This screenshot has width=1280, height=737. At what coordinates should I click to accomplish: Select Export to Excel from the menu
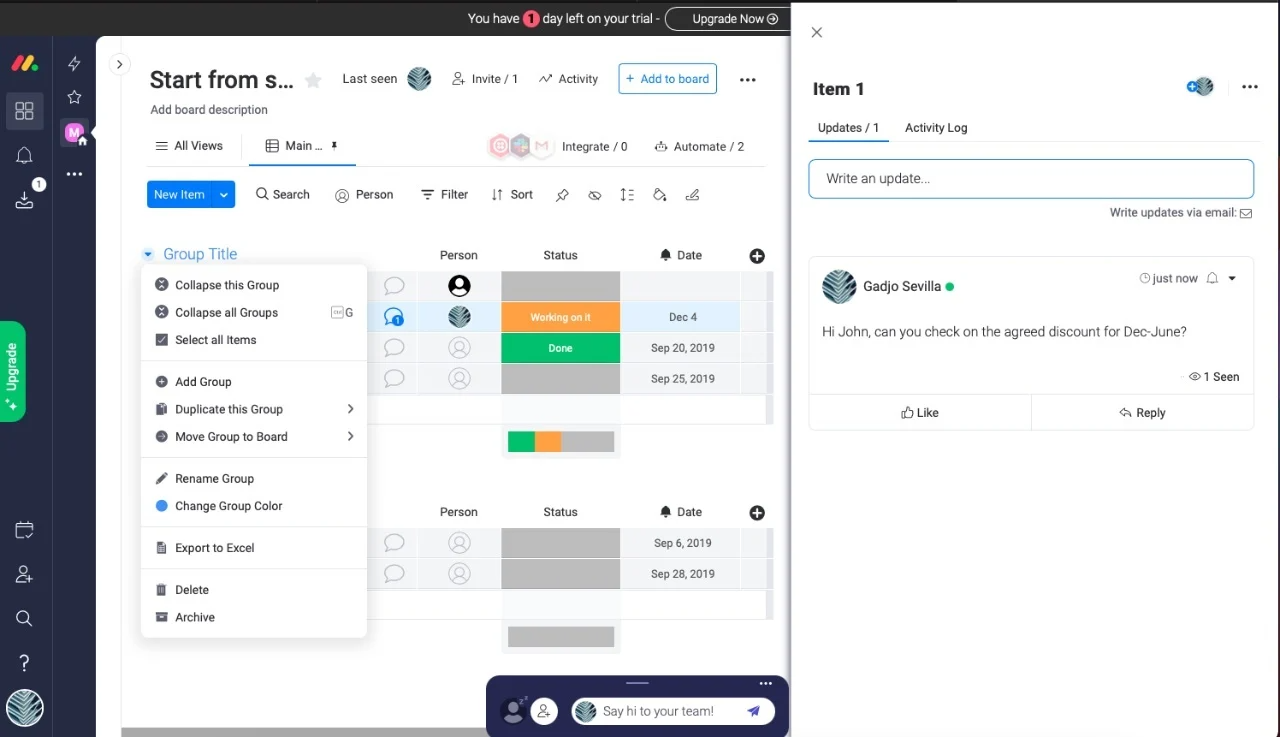pos(214,548)
